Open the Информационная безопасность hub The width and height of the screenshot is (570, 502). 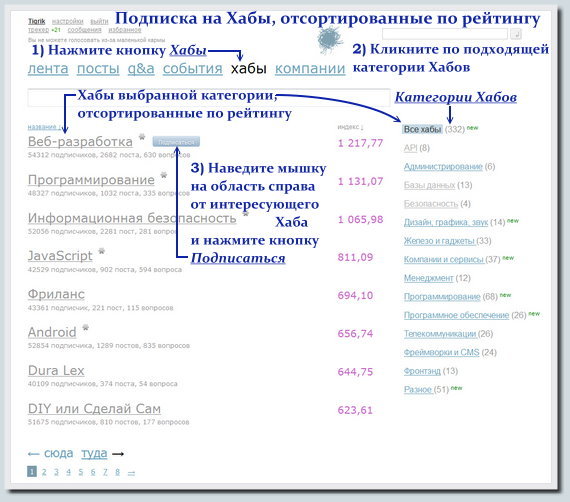(132, 218)
